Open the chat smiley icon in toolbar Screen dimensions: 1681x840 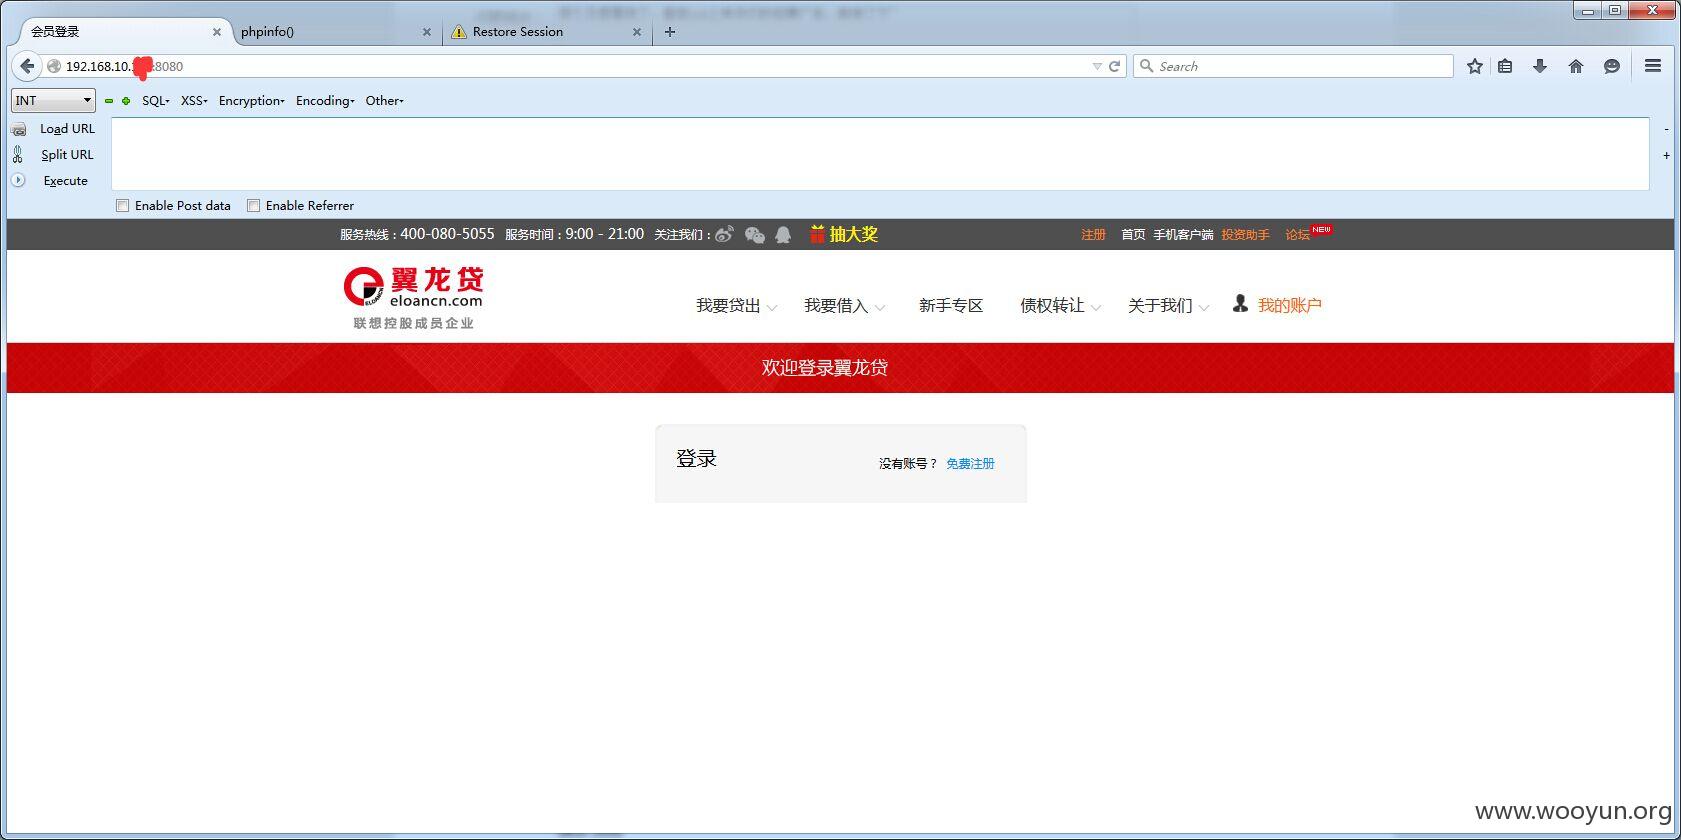tap(1611, 66)
